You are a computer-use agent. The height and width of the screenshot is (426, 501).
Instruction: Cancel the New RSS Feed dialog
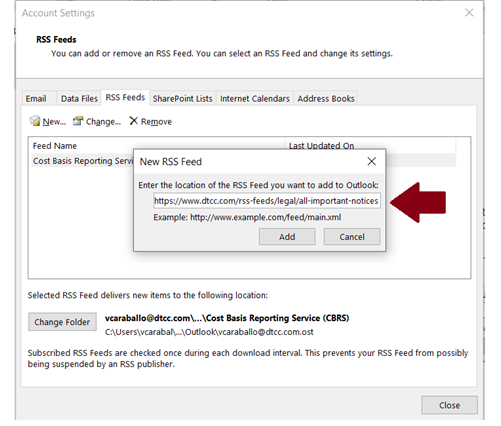[352, 237]
